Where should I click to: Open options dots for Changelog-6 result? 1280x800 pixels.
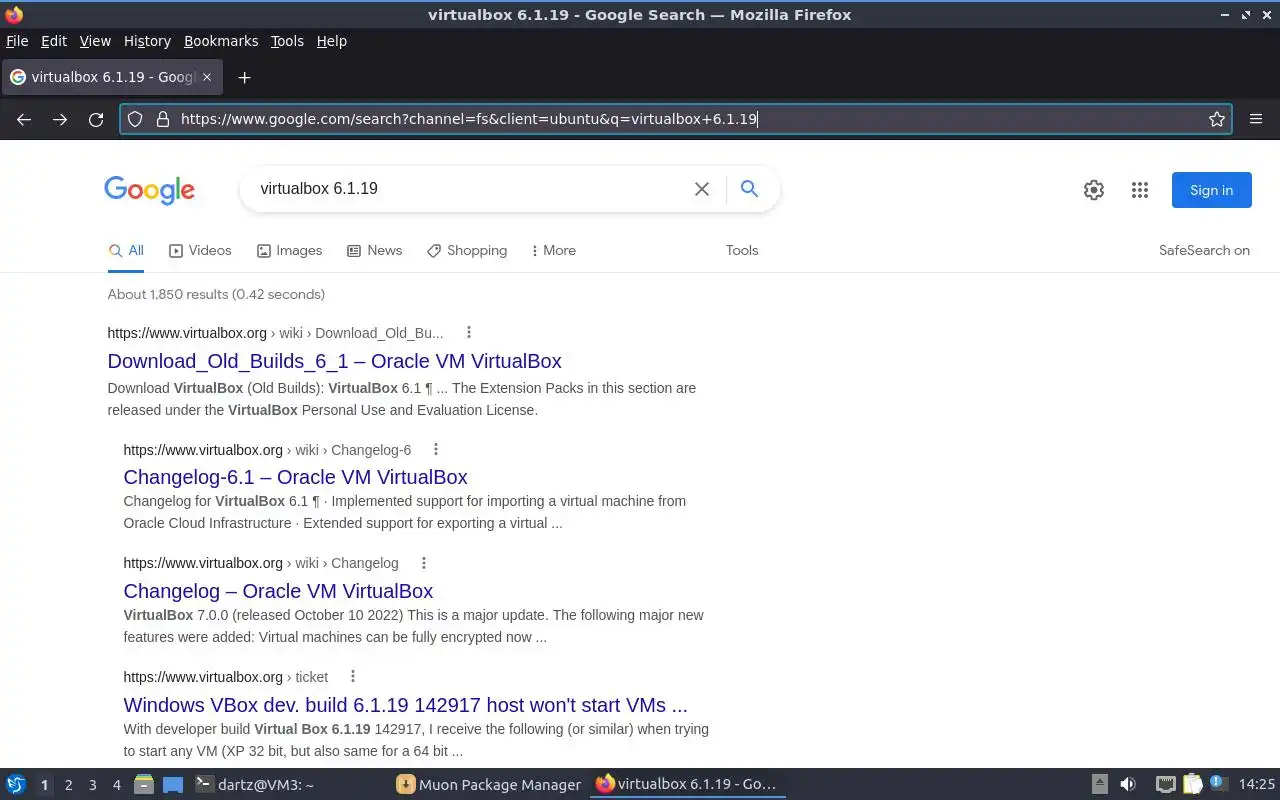435,450
